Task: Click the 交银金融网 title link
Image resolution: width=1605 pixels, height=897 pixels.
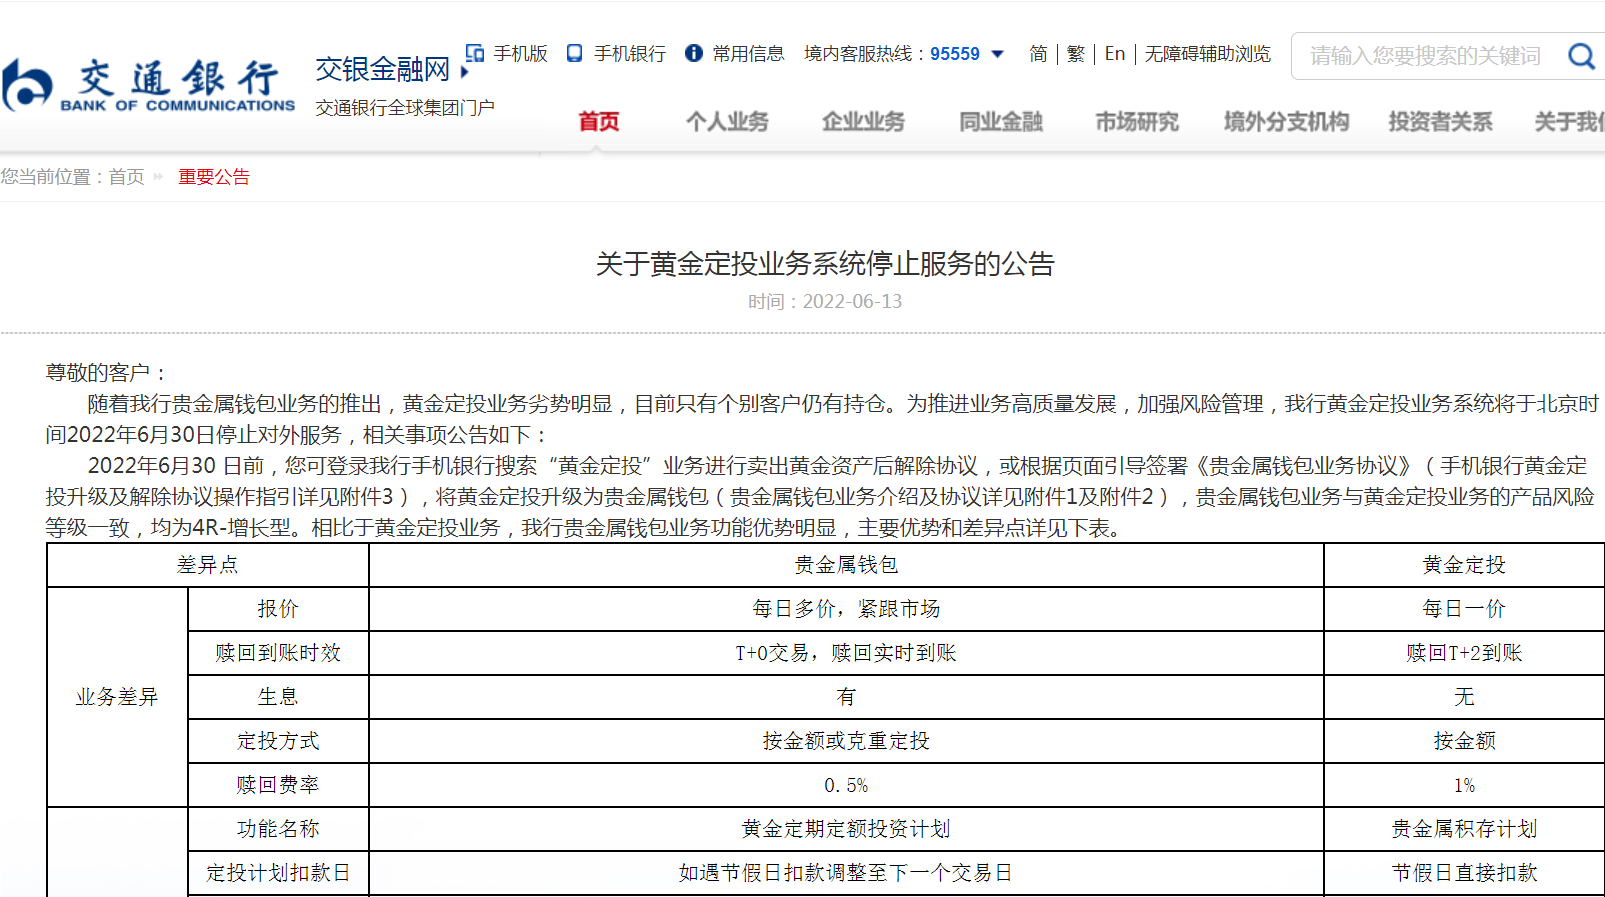Action: (382, 69)
